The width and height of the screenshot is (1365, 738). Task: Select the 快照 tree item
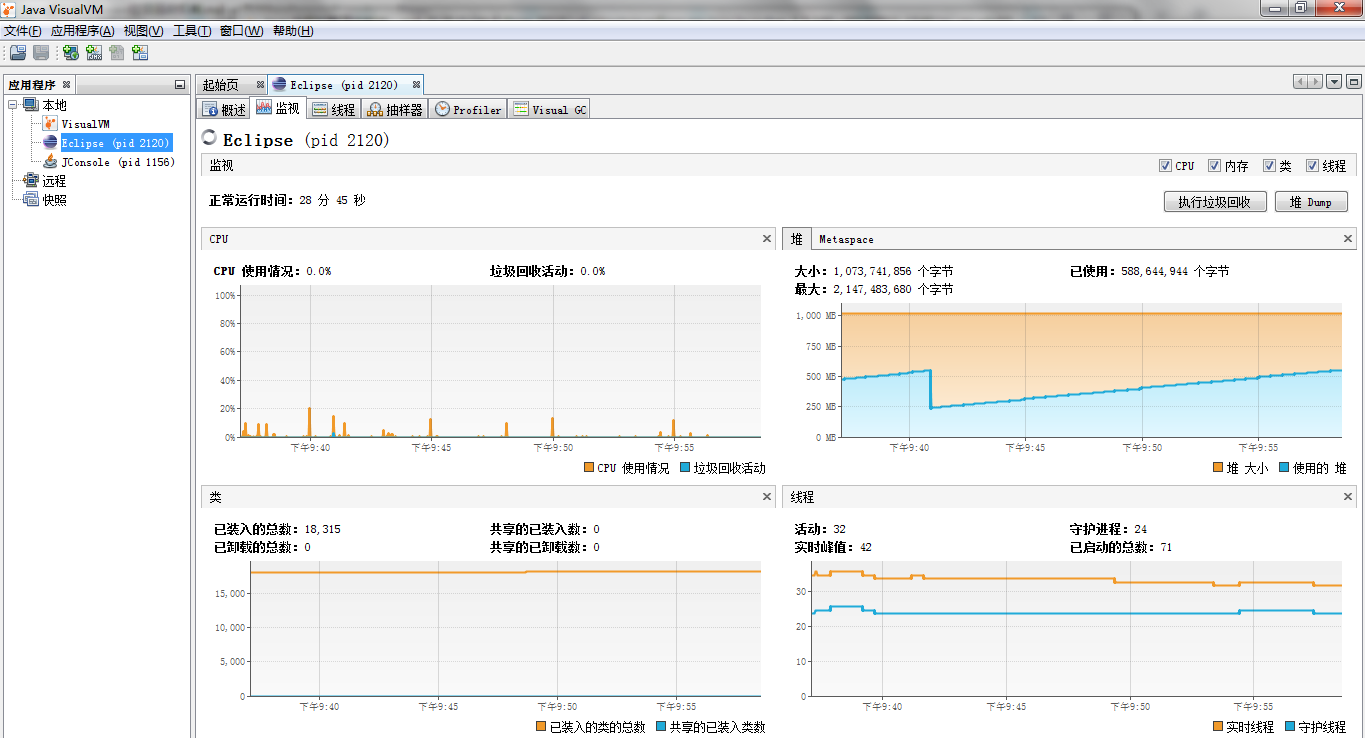tap(54, 200)
